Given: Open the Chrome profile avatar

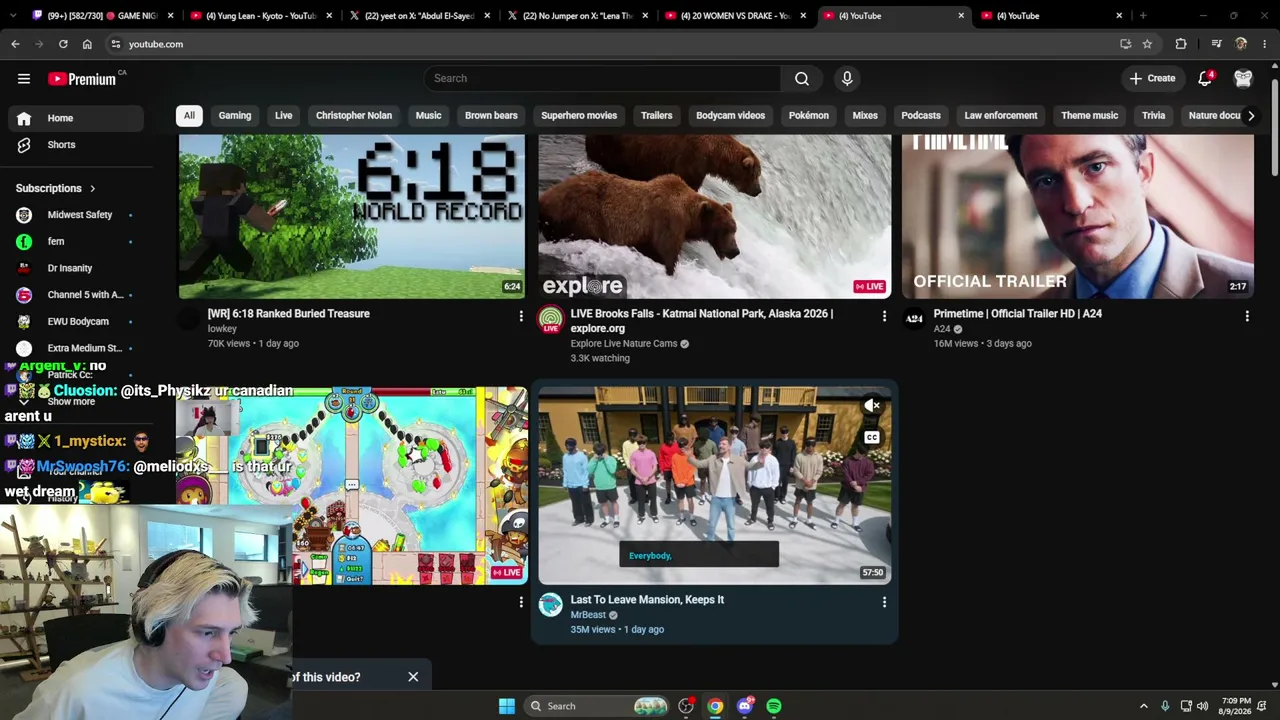Looking at the screenshot, I should (1241, 44).
